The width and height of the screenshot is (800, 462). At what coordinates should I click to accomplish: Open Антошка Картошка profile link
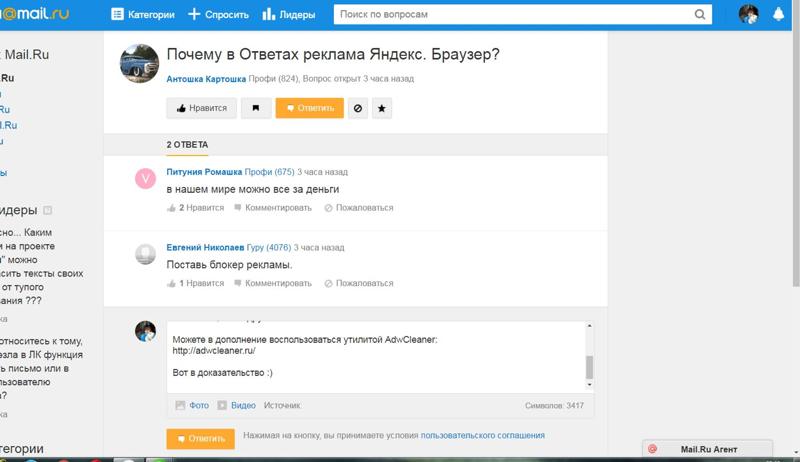(206, 79)
